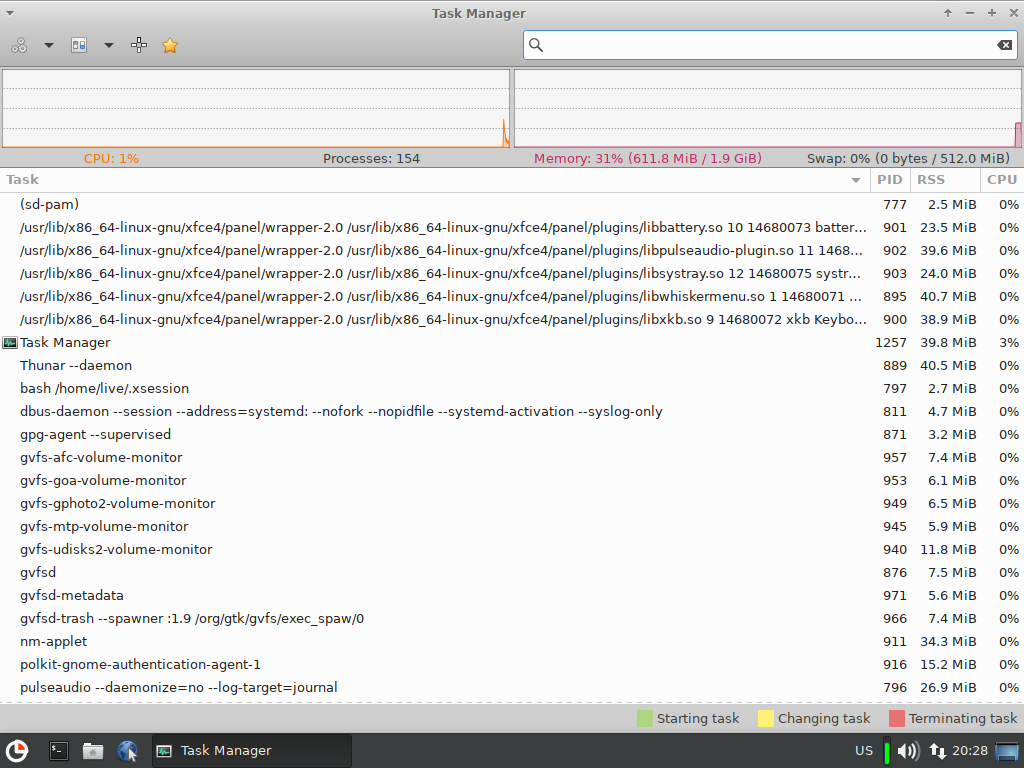Screen dimensions: 1024x768
Task: Click the Processes: 154 status label
Action: pyautogui.click(x=371, y=158)
